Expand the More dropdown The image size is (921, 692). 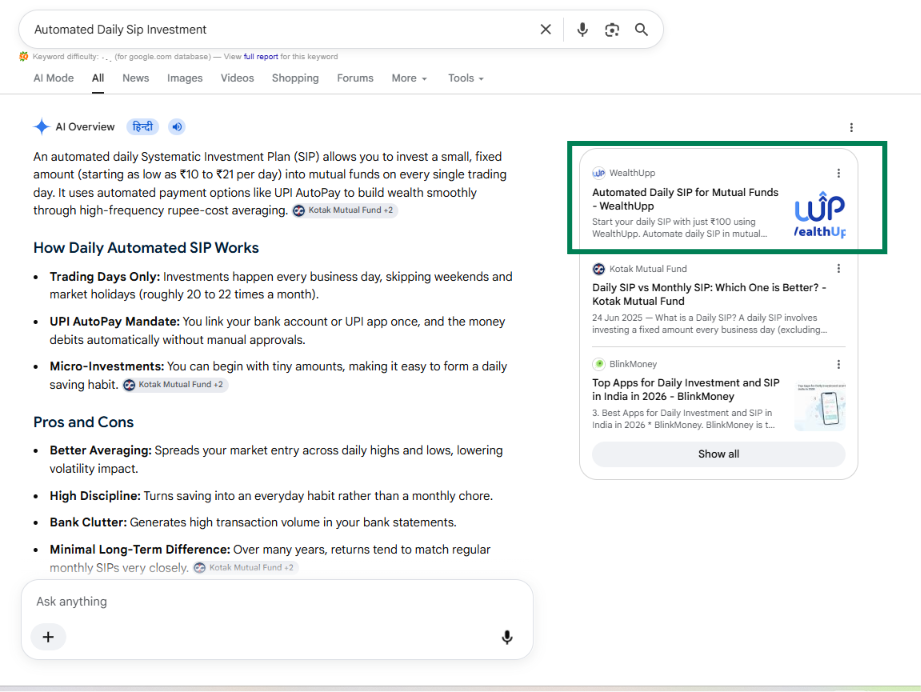(409, 78)
